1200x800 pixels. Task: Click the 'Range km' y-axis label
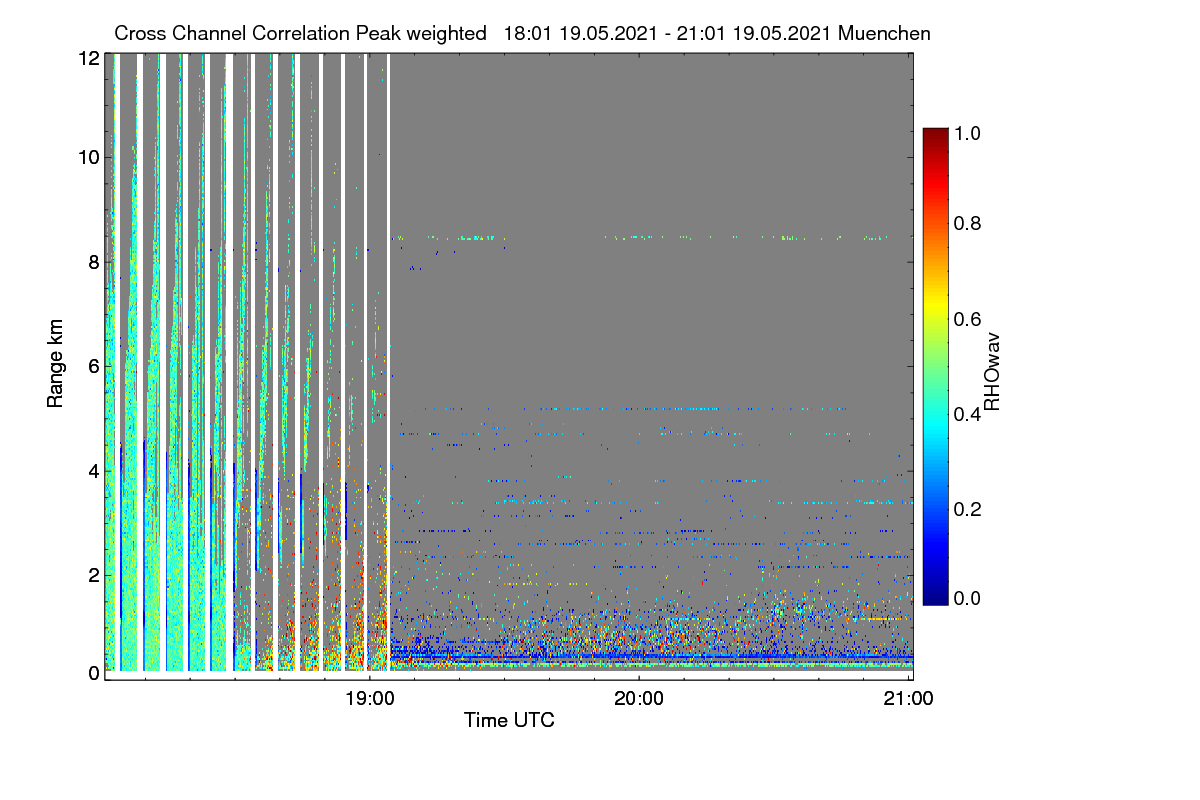point(55,365)
